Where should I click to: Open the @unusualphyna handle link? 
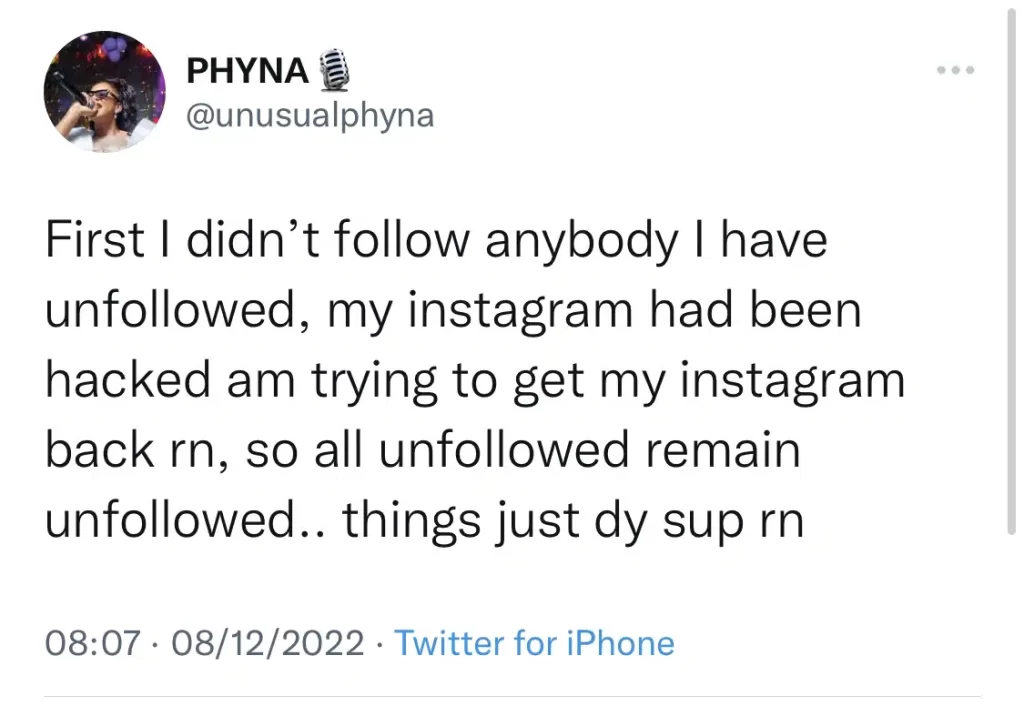(x=310, y=116)
